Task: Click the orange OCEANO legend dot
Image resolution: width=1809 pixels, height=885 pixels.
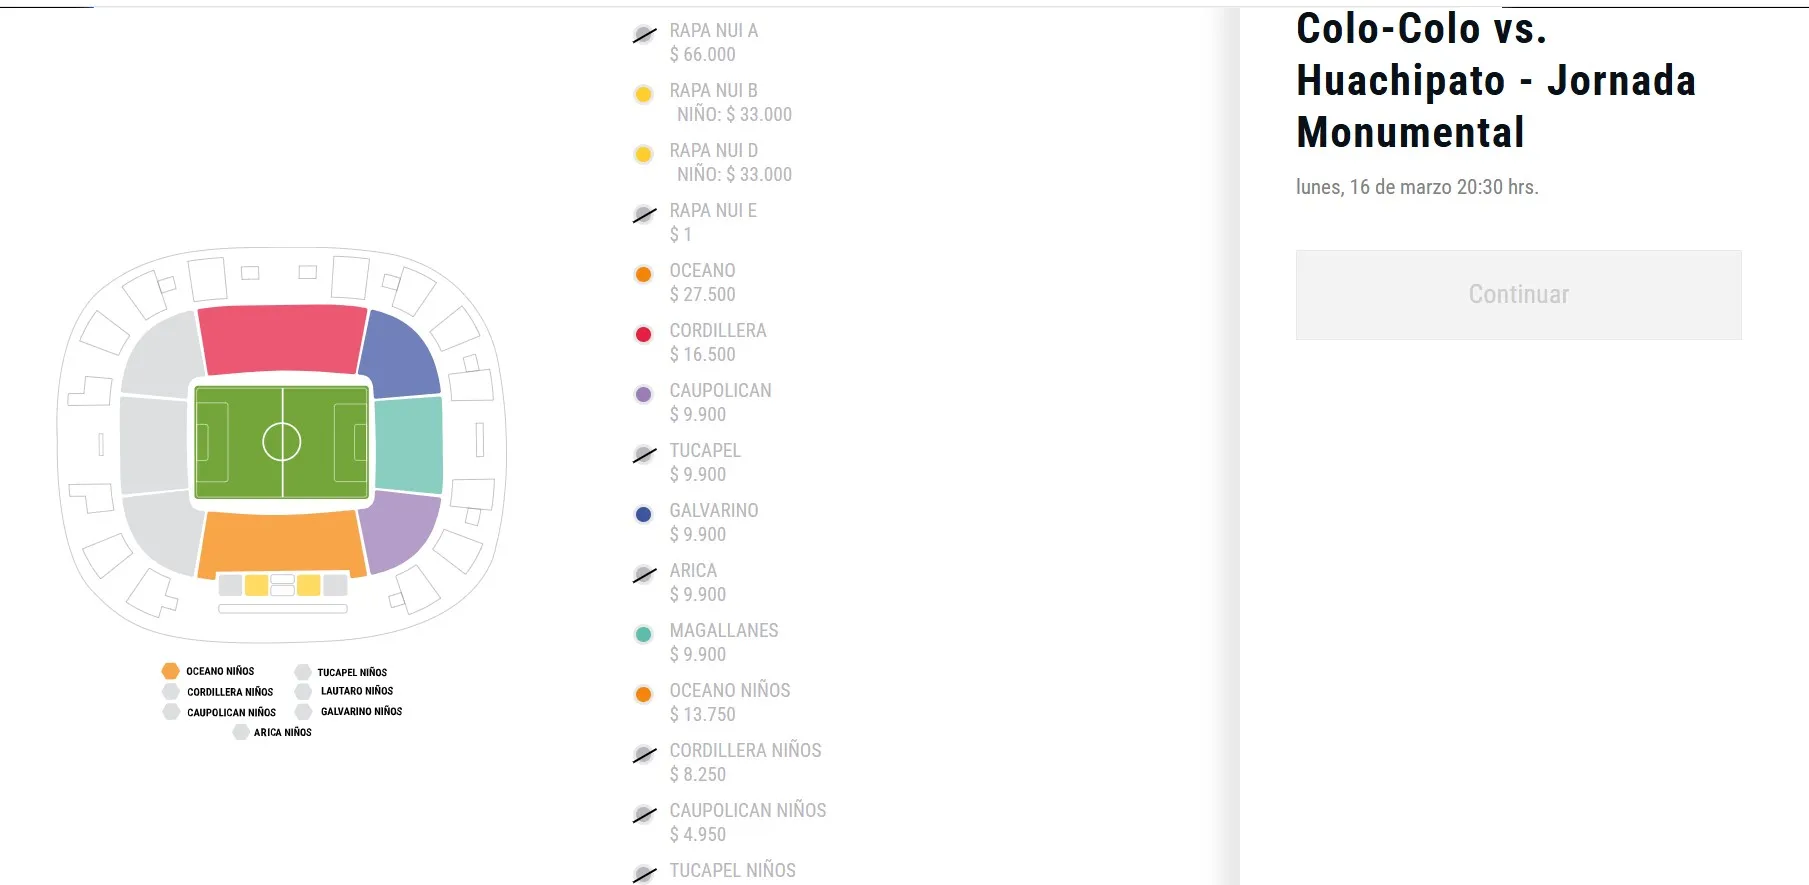Action: (x=643, y=274)
